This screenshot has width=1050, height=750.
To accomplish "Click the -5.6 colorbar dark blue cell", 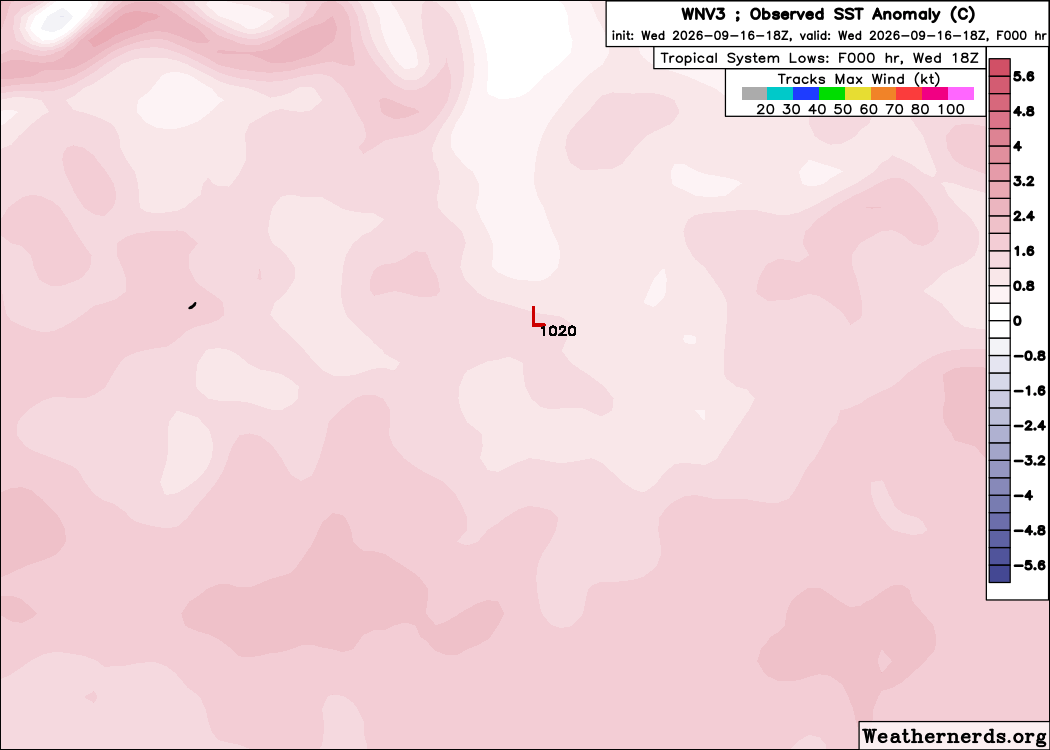I will coord(999,574).
